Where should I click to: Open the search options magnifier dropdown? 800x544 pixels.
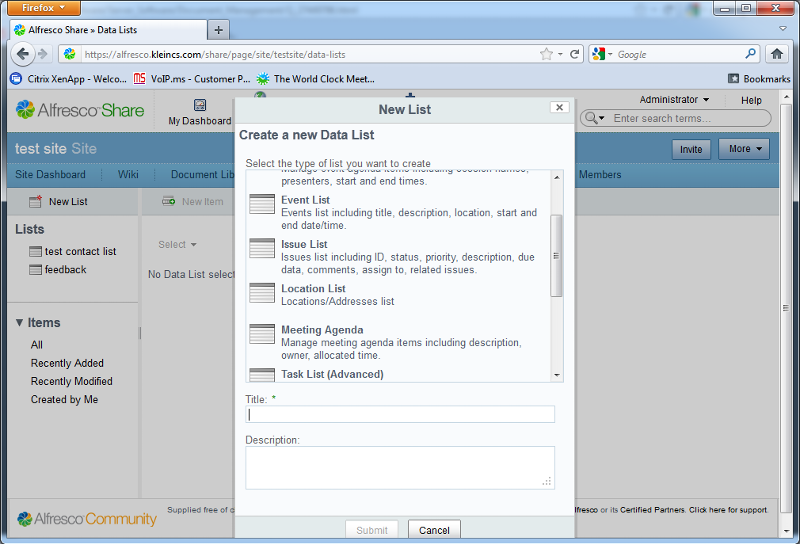(594, 118)
